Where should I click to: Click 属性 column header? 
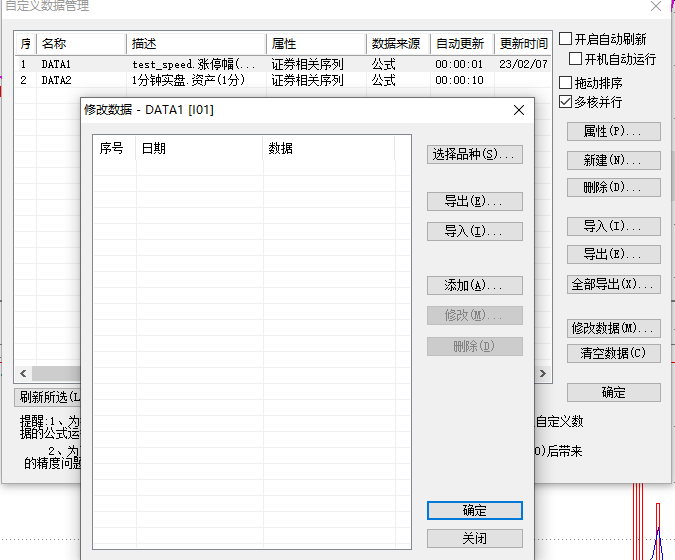(316, 43)
